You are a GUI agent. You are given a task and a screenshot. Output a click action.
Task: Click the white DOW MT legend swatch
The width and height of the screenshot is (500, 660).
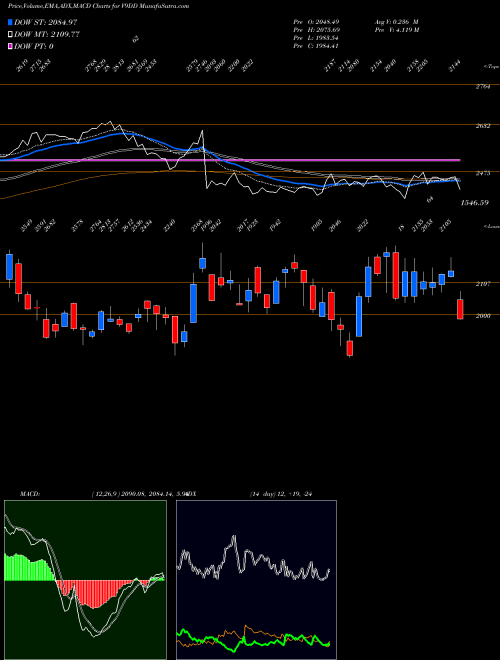pyautogui.click(x=10, y=35)
